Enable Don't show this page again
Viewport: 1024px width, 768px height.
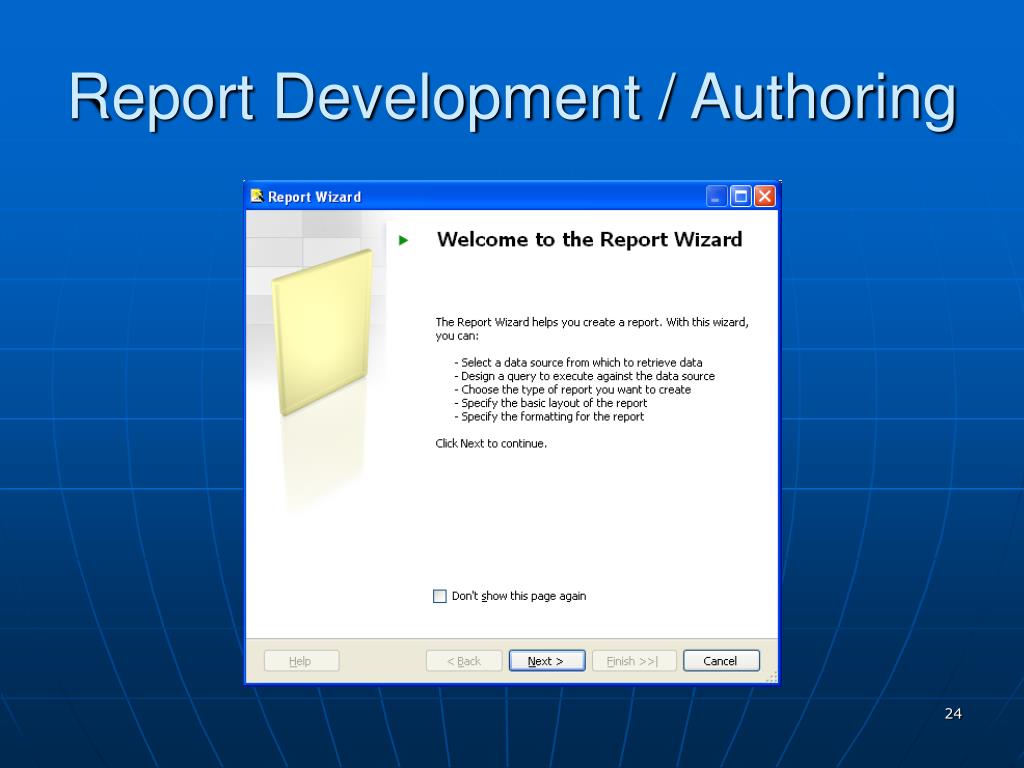pos(440,596)
